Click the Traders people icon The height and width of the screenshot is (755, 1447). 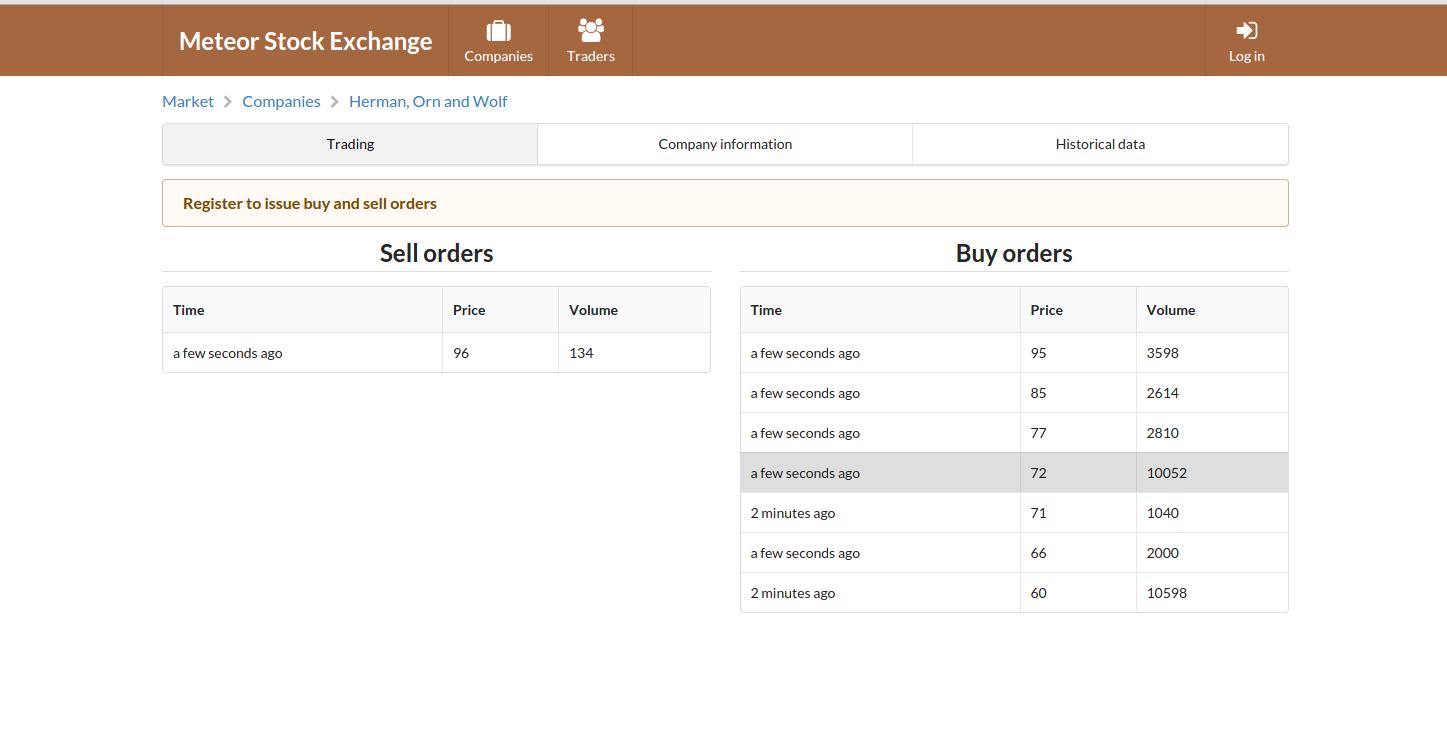coord(591,31)
